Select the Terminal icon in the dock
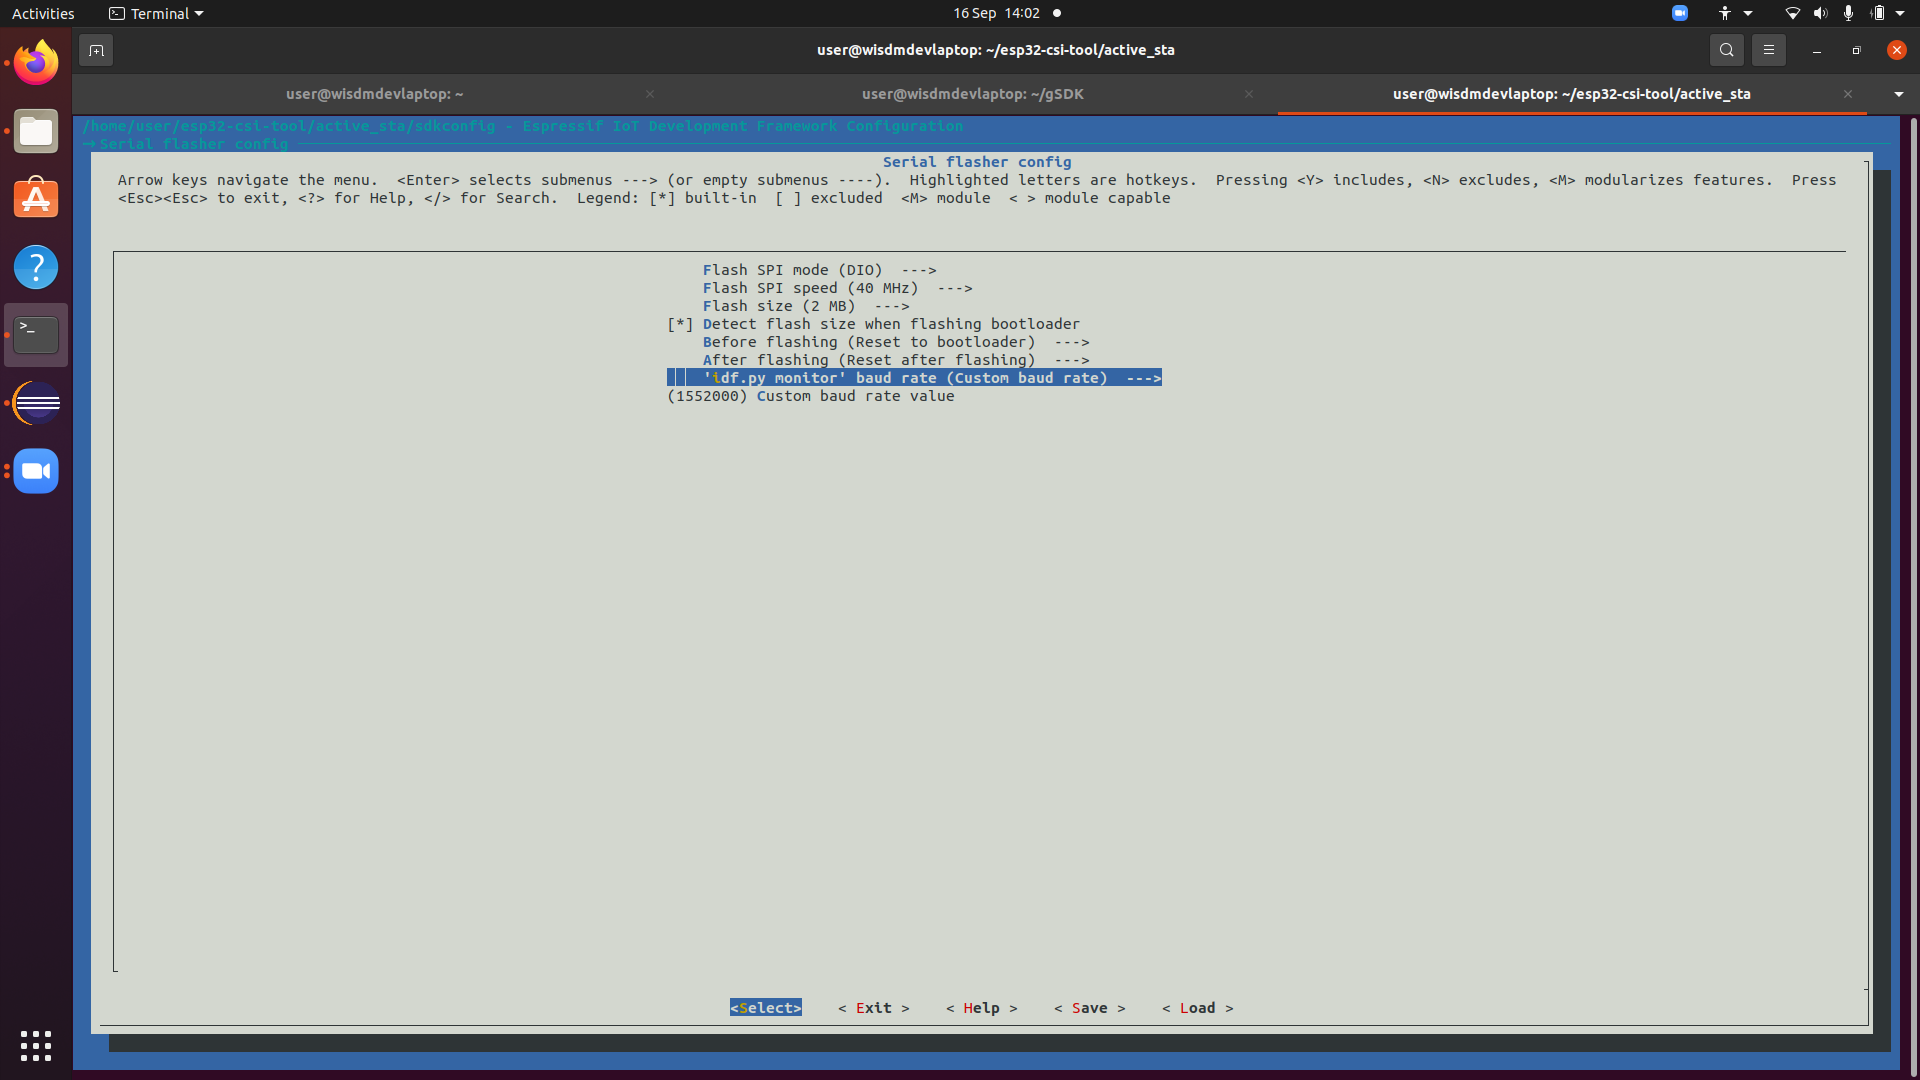This screenshot has height=1080, width=1920. point(35,334)
